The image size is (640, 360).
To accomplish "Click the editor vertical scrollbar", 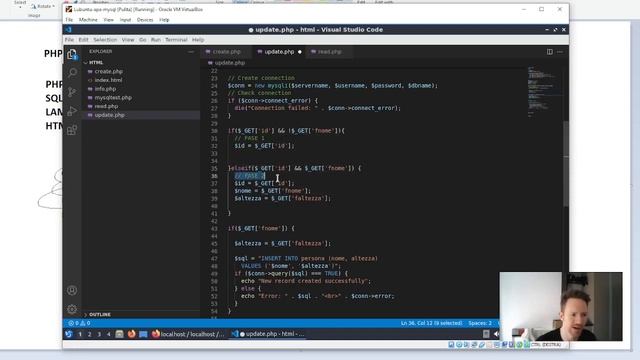I will [x=566, y=163].
